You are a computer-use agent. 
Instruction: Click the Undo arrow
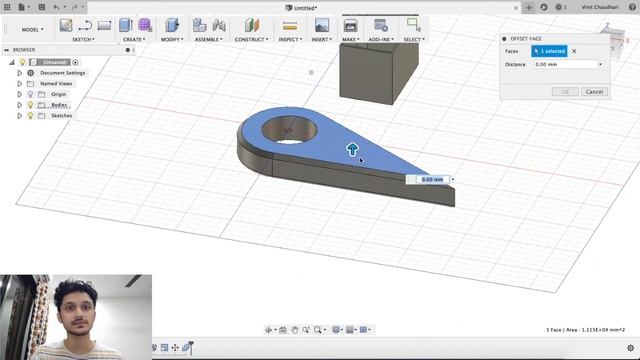pos(56,7)
